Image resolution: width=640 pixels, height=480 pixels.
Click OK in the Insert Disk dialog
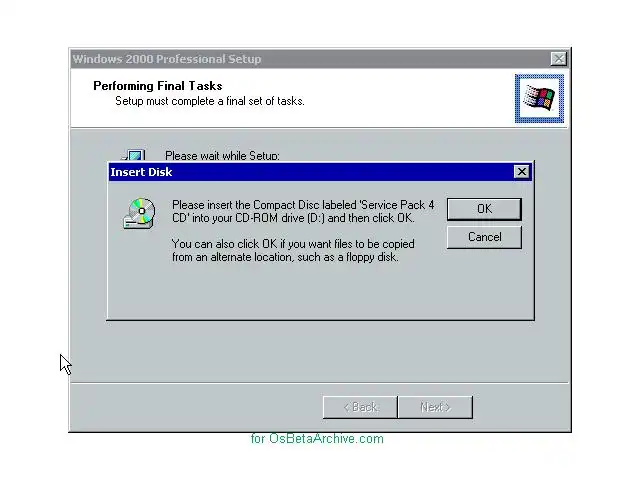click(x=484, y=209)
